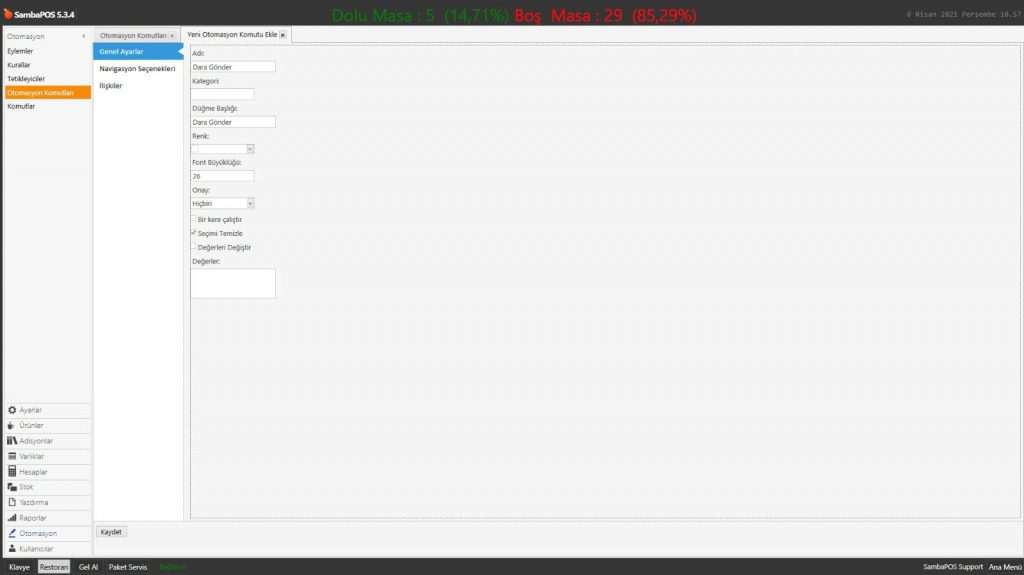This screenshot has width=1024, height=575.
Task: Click the Hesaplar calculator icon
Action: tap(12, 472)
